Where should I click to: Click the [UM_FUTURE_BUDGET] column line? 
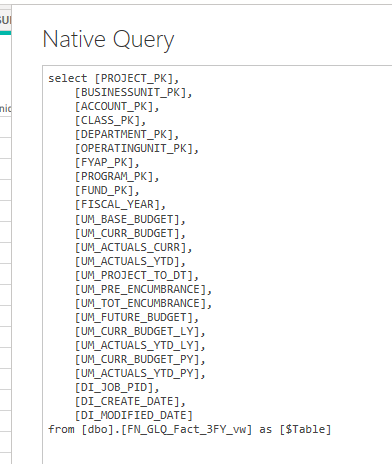[x=137, y=318]
